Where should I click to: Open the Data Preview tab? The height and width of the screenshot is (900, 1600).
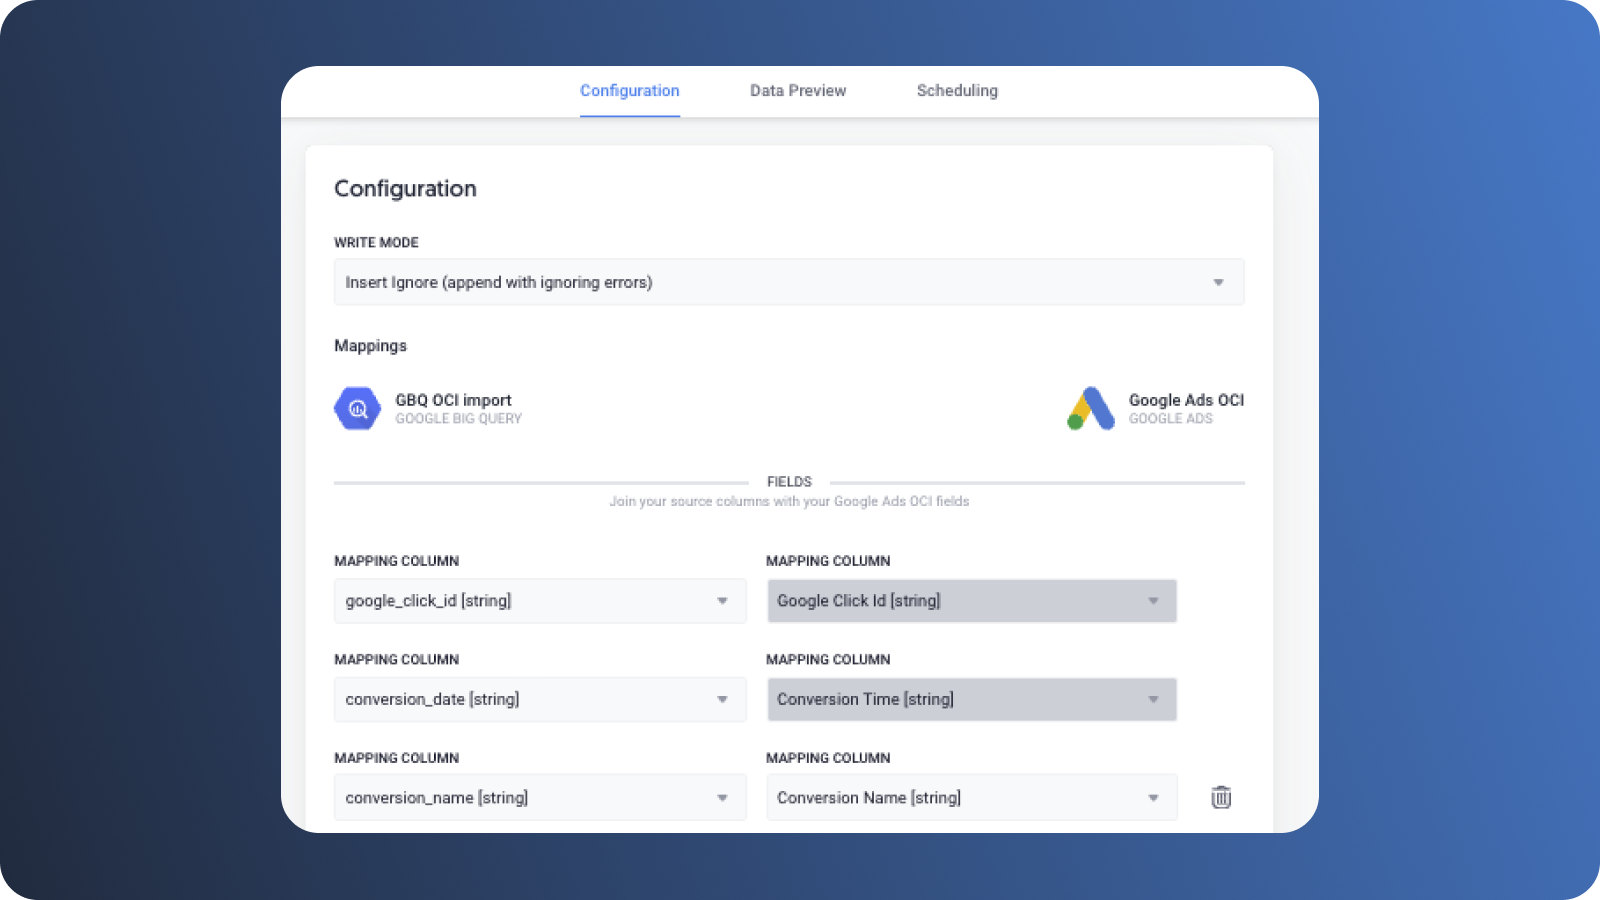coord(798,91)
